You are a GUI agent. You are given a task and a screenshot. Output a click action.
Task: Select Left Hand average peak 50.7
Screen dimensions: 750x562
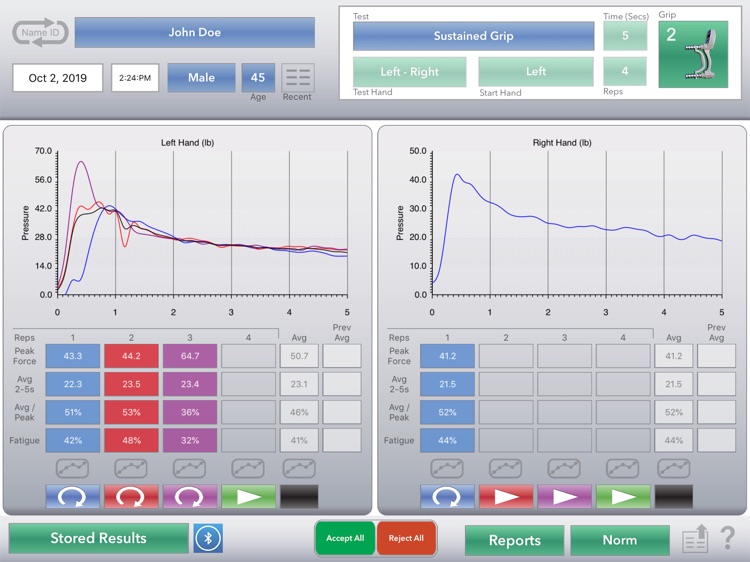coord(299,356)
